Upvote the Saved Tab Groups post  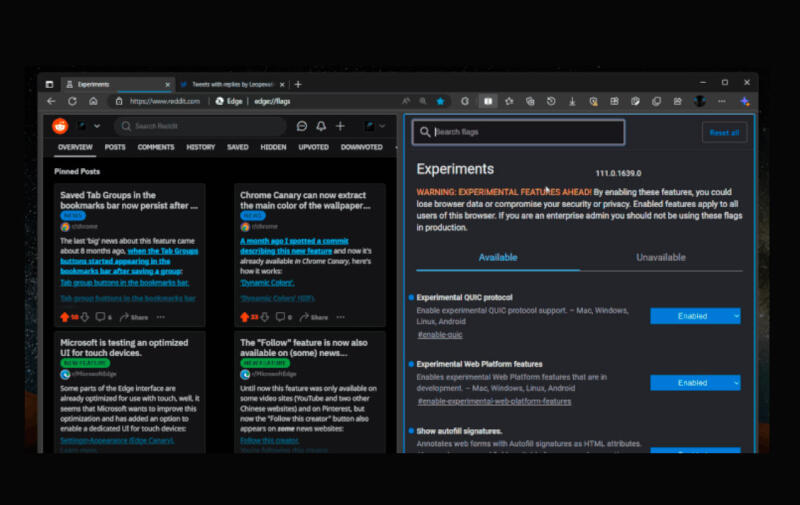click(65, 317)
